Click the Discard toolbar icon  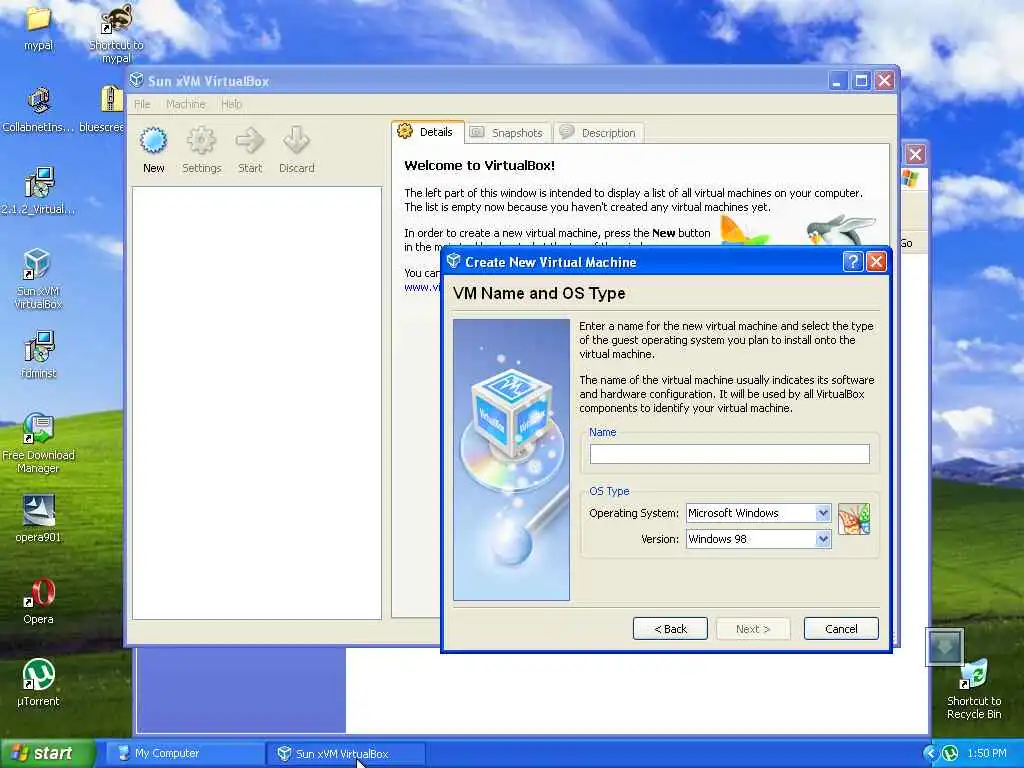[296, 140]
